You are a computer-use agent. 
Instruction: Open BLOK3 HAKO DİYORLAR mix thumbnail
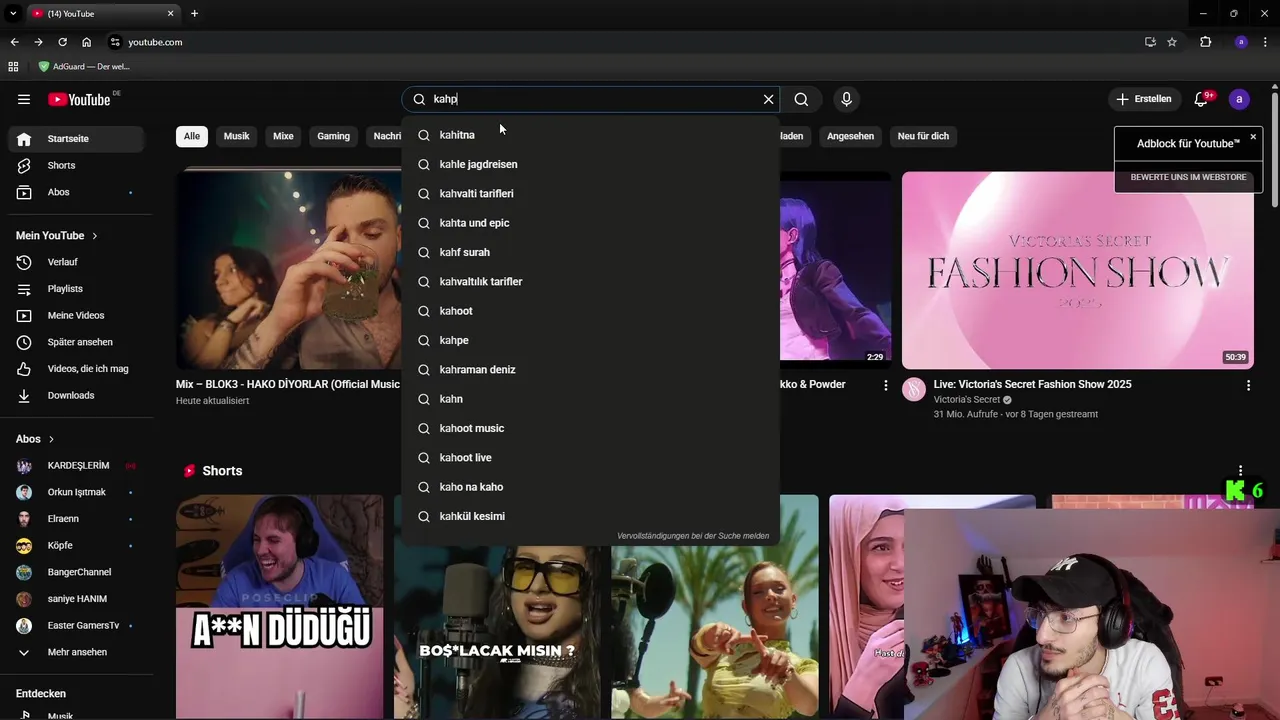(289, 270)
